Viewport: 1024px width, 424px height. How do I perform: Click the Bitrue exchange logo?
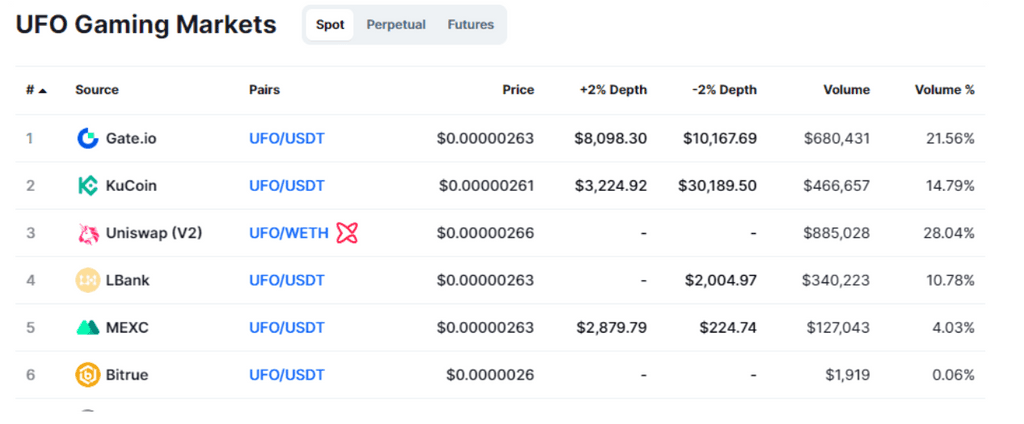coord(88,375)
